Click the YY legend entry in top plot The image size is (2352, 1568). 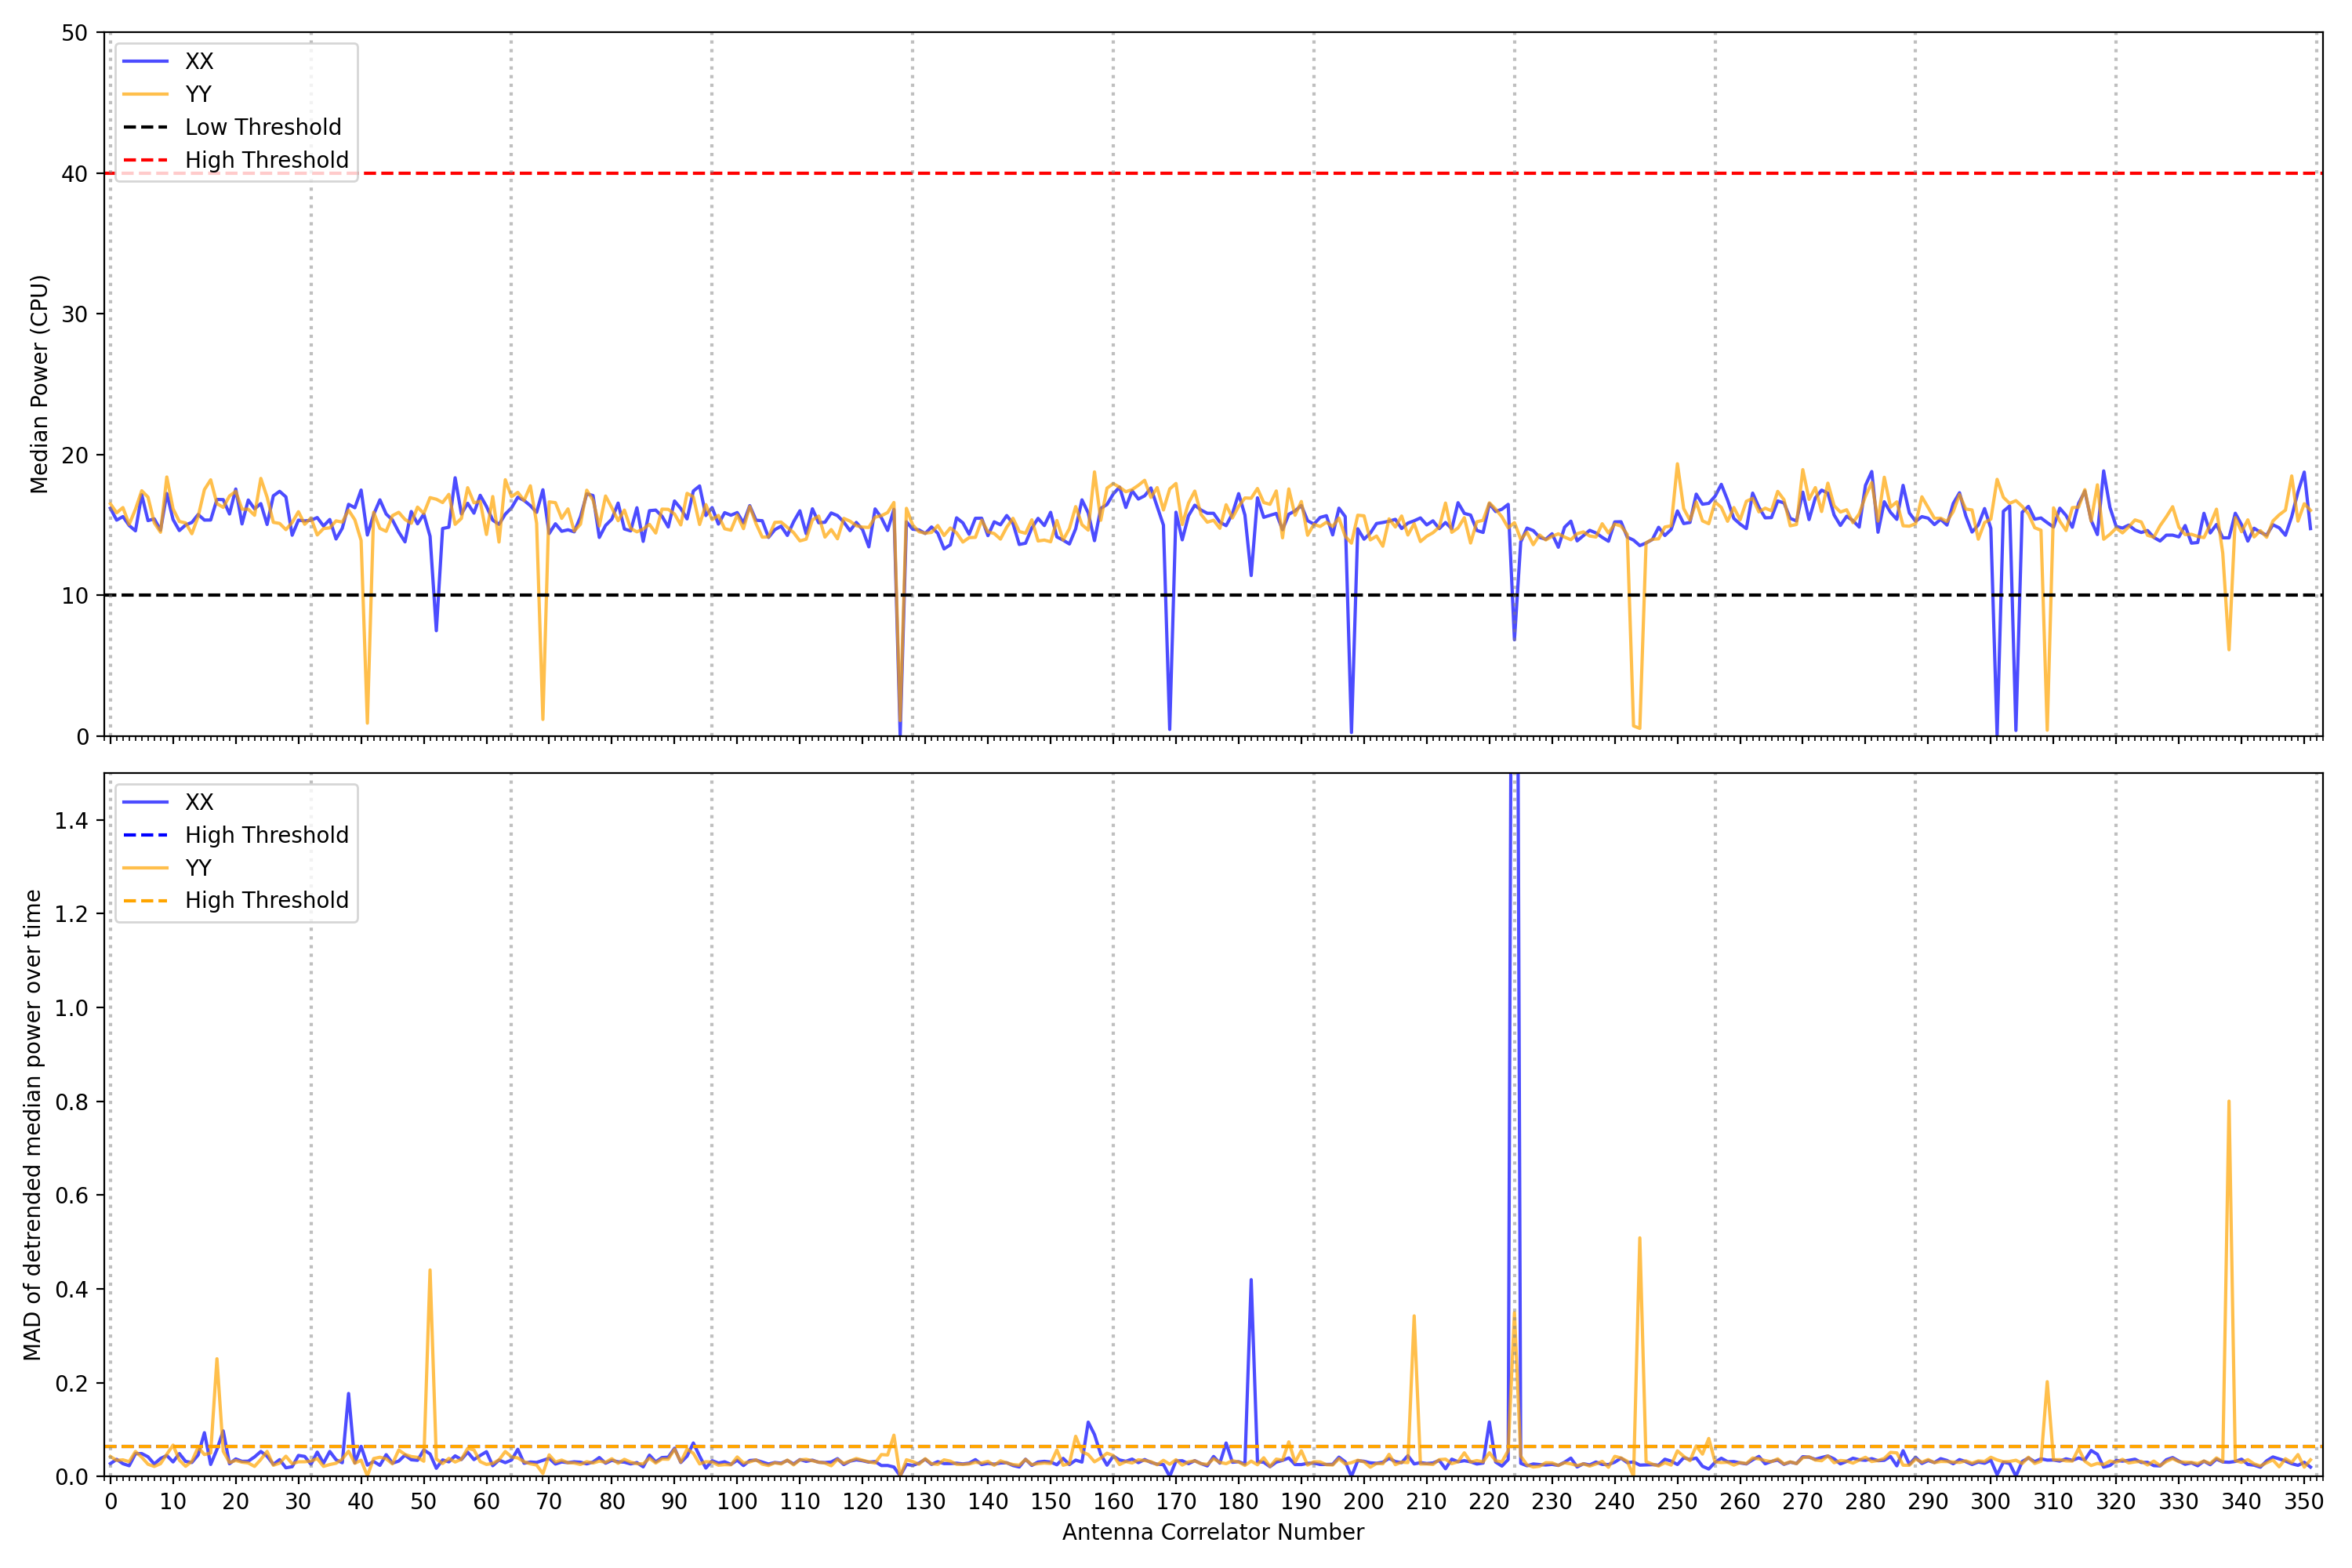pos(198,95)
